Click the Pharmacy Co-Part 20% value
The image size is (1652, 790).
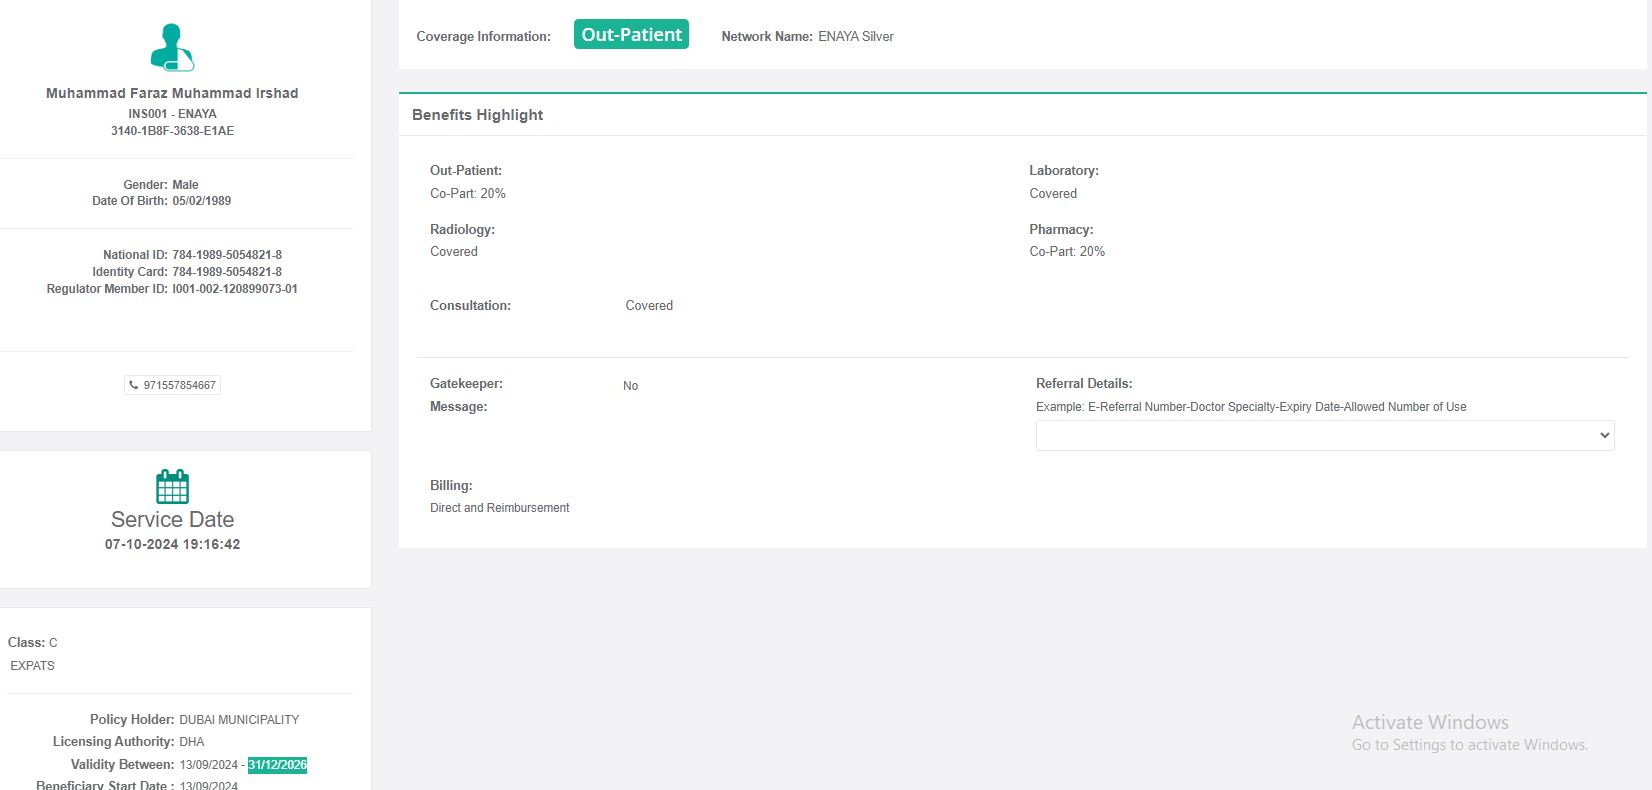click(1067, 252)
